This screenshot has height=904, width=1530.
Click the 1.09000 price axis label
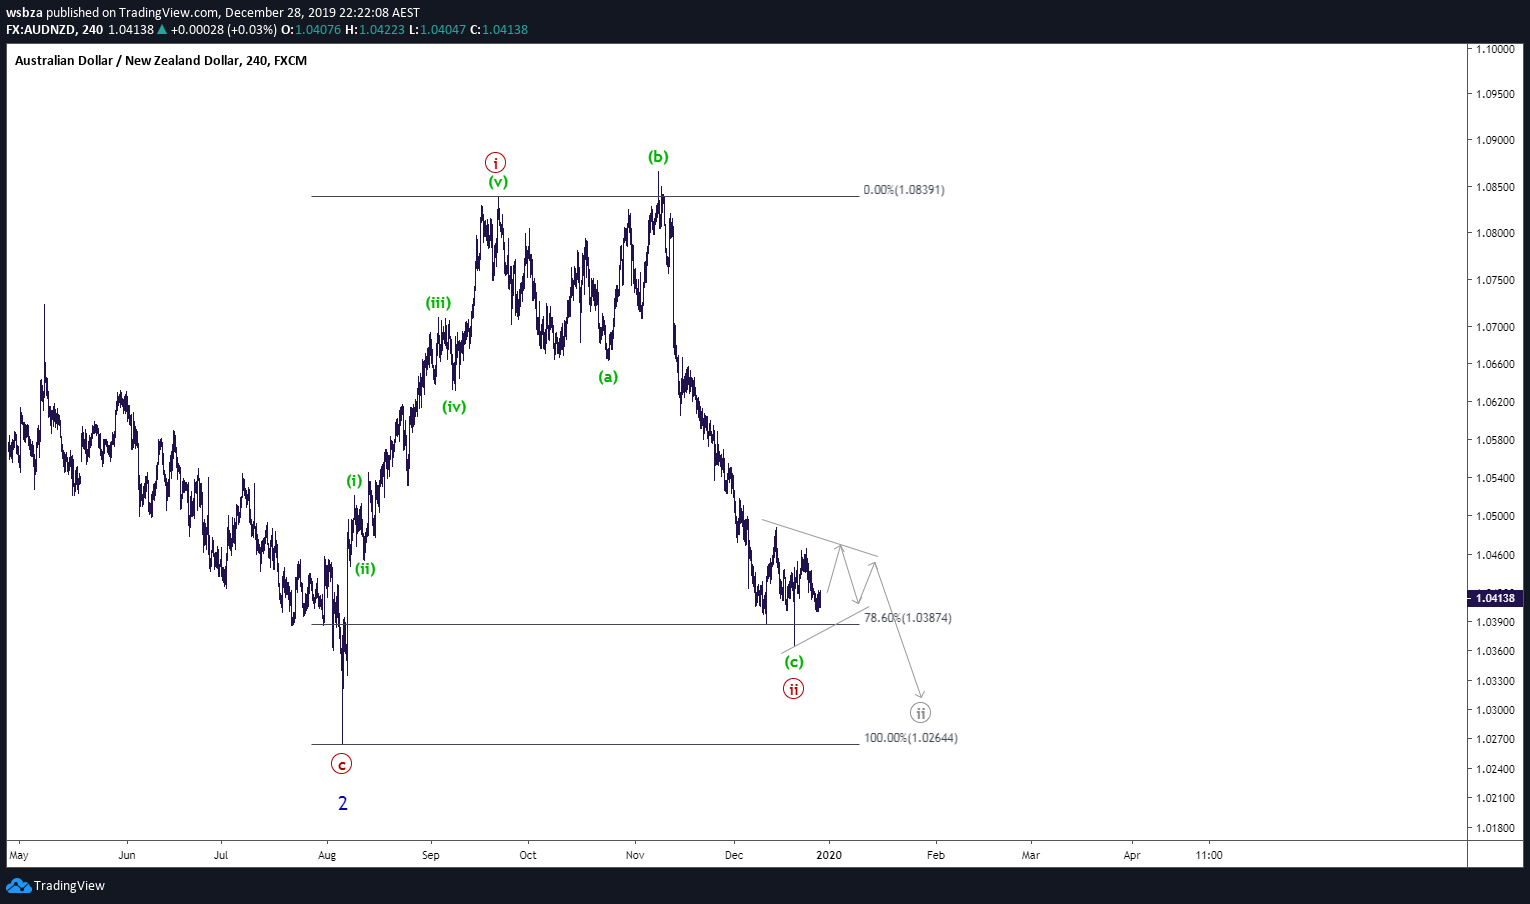[1495, 140]
